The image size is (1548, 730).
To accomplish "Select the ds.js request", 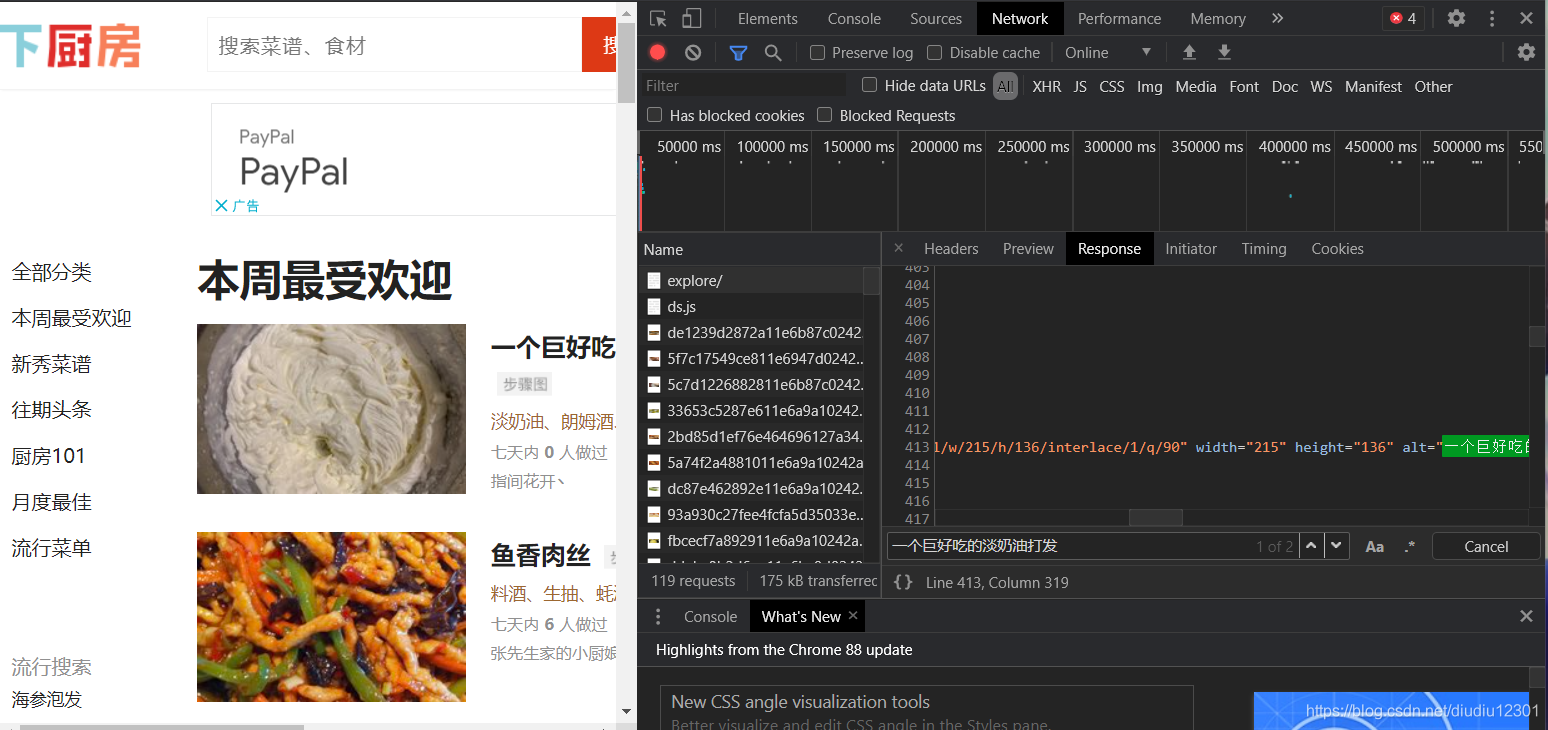I will [x=751, y=306].
